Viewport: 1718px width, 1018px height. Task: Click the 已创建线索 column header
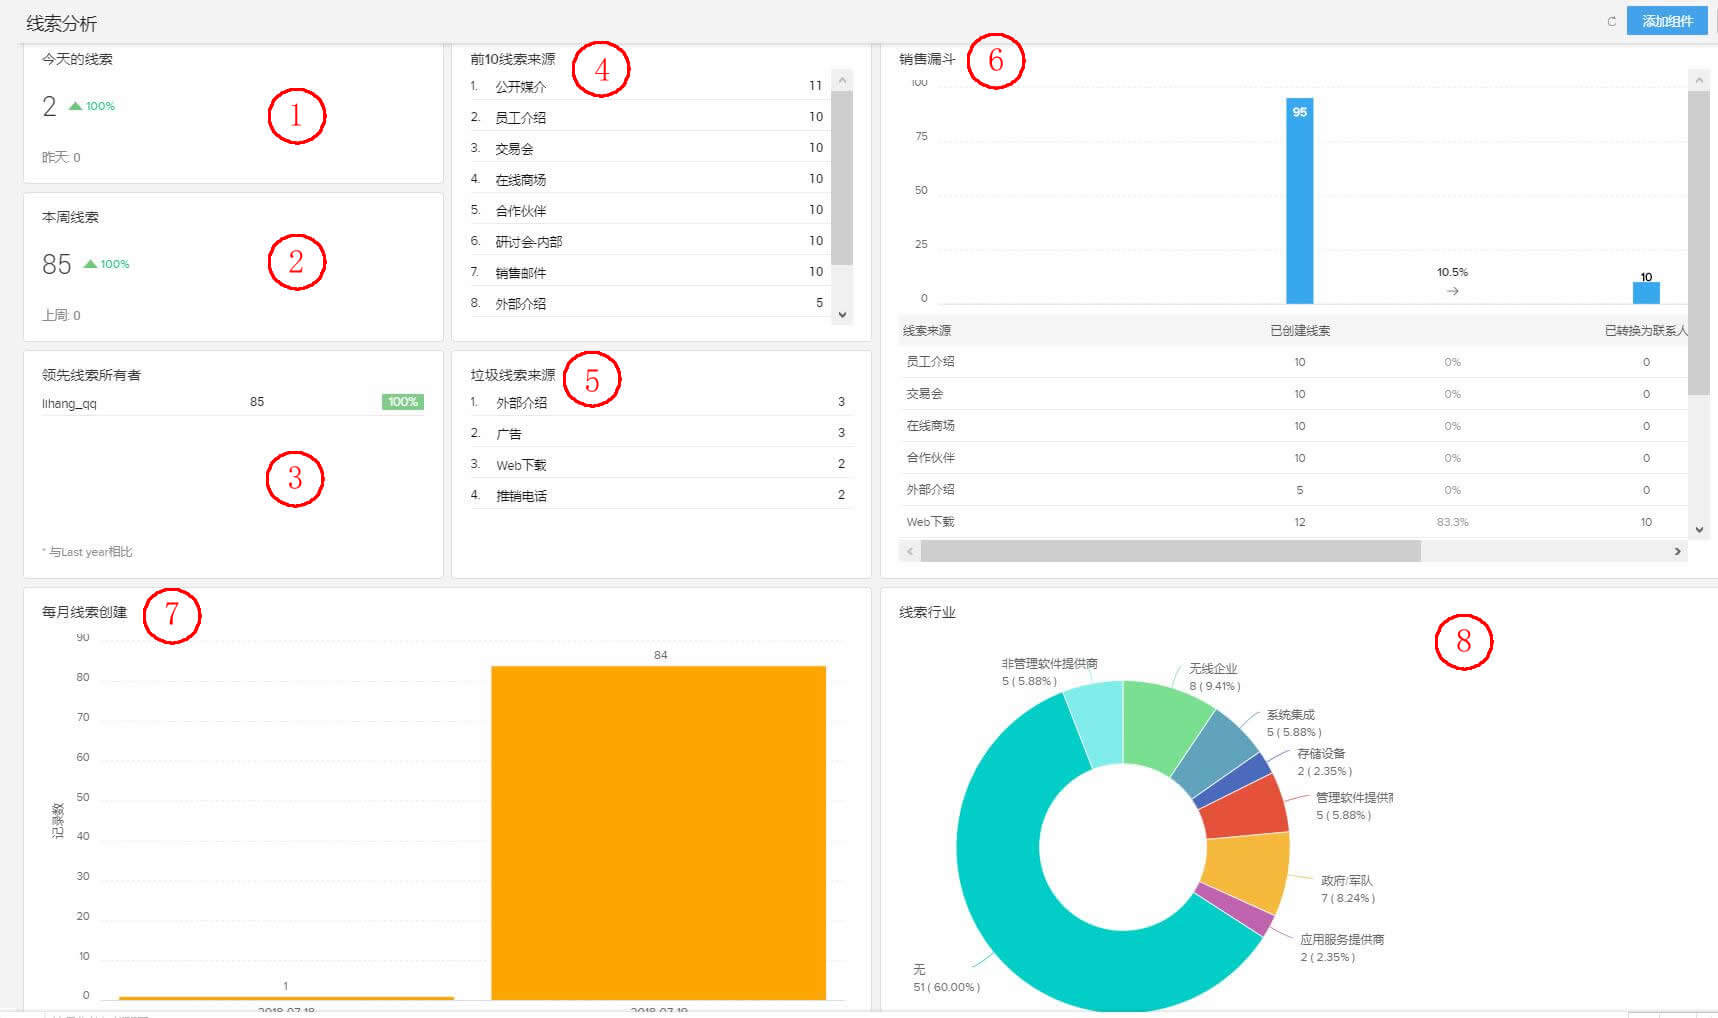tap(1299, 331)
